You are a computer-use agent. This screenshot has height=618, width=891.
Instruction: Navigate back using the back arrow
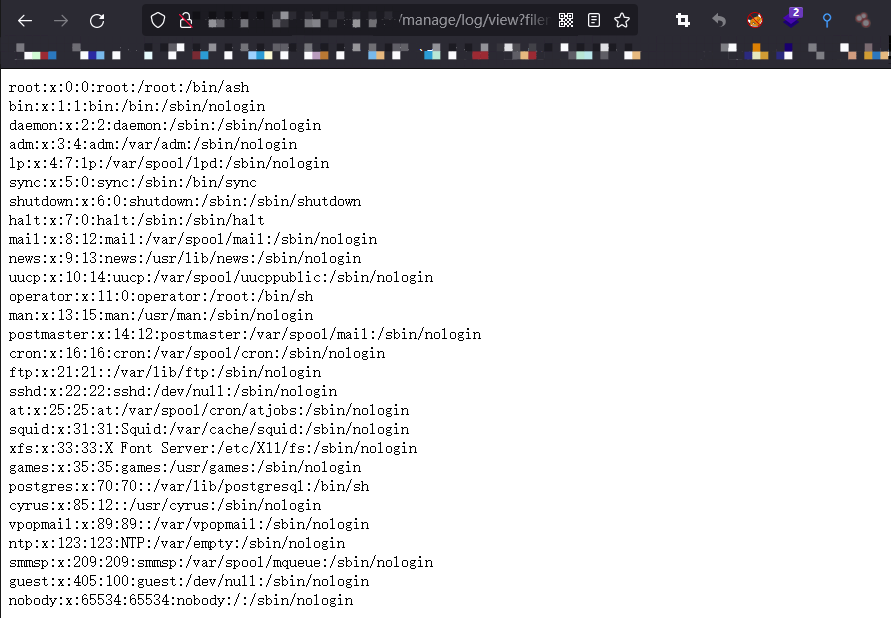[24, 19]
